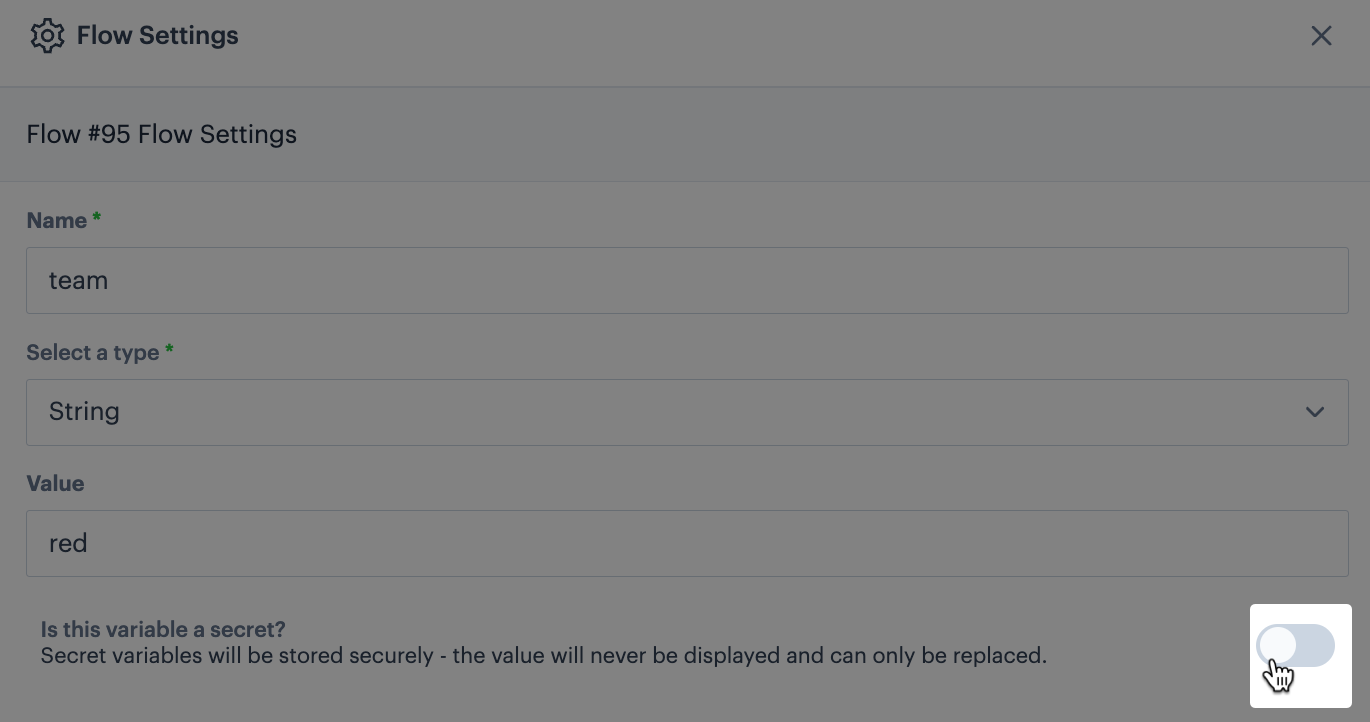This screenshot has height=722, width=1370.
Task: Click the Flow Settings gear icon
Action: [47, 36]
